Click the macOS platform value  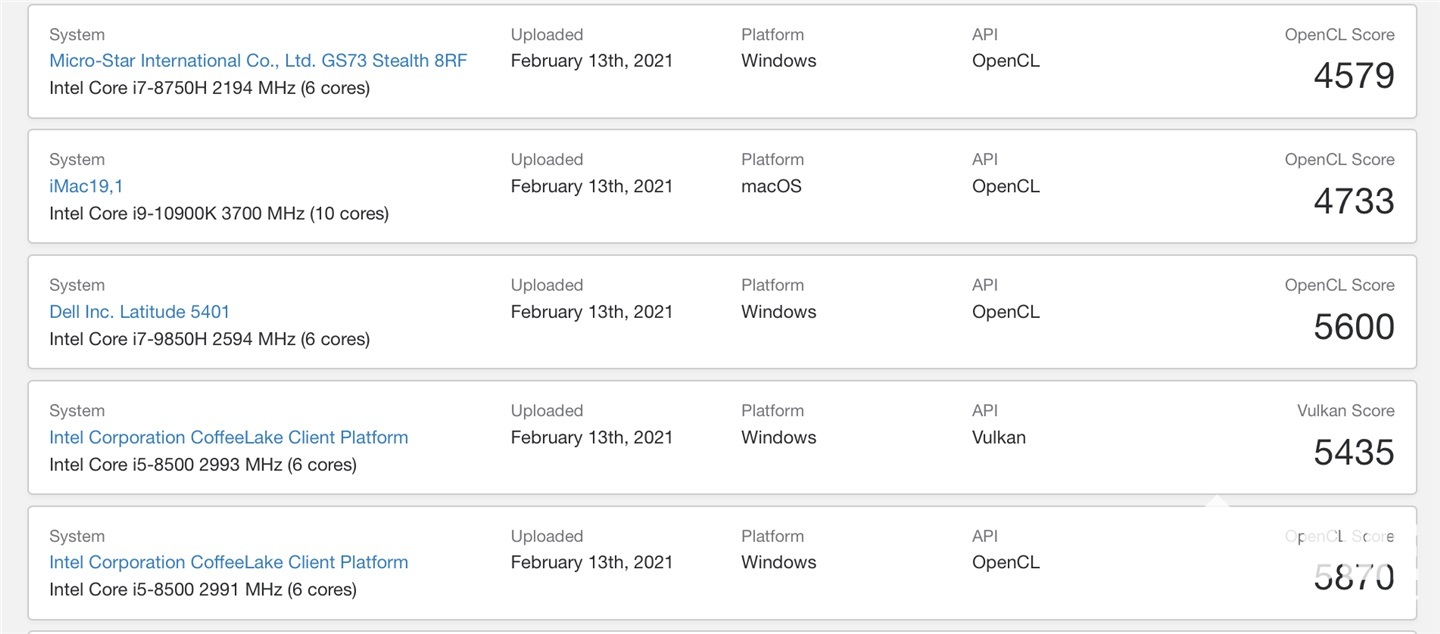(x=771, y=186)
